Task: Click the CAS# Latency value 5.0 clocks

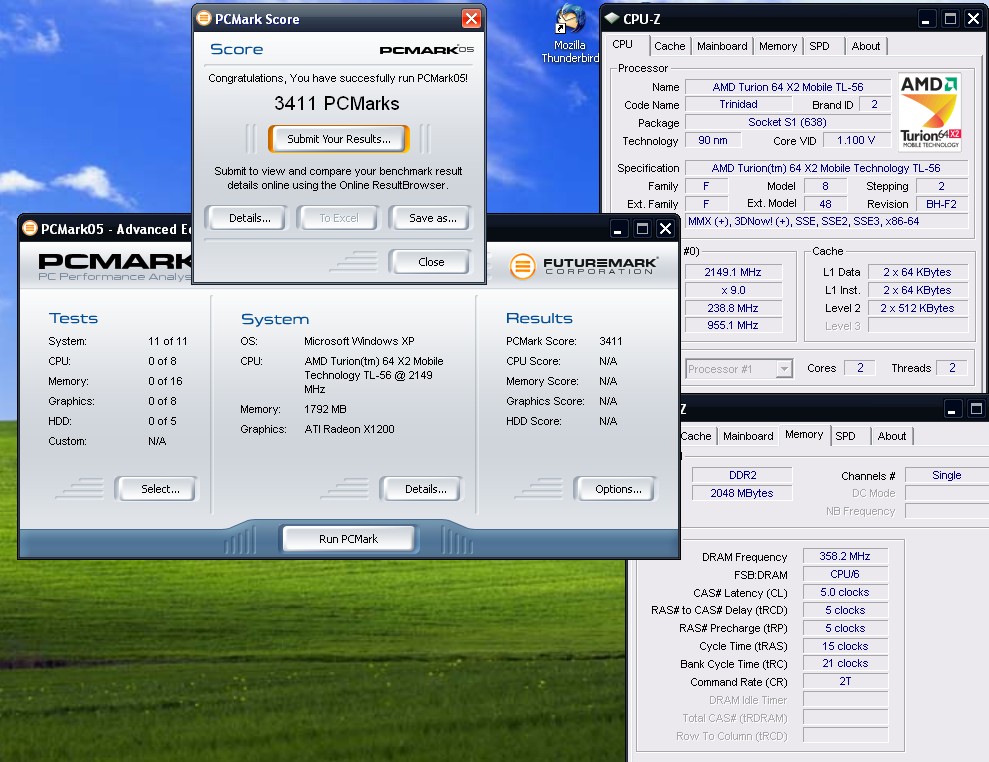Action: pos(845,592)
